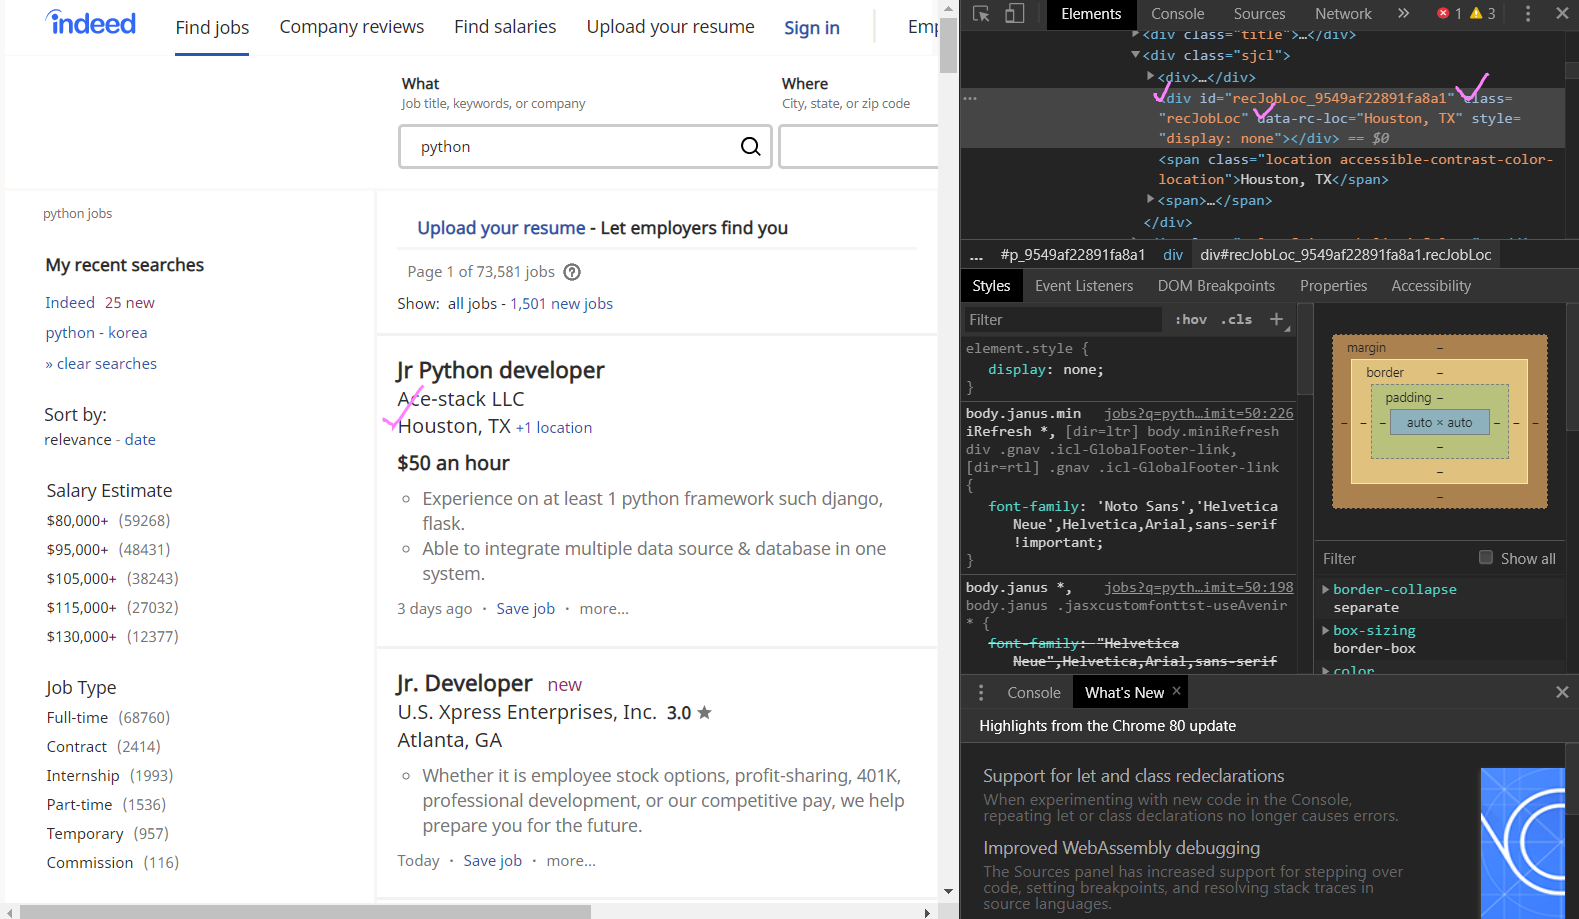Expand the box-sizing computed property
The image size is (1579, 919).
(1326, 630)
